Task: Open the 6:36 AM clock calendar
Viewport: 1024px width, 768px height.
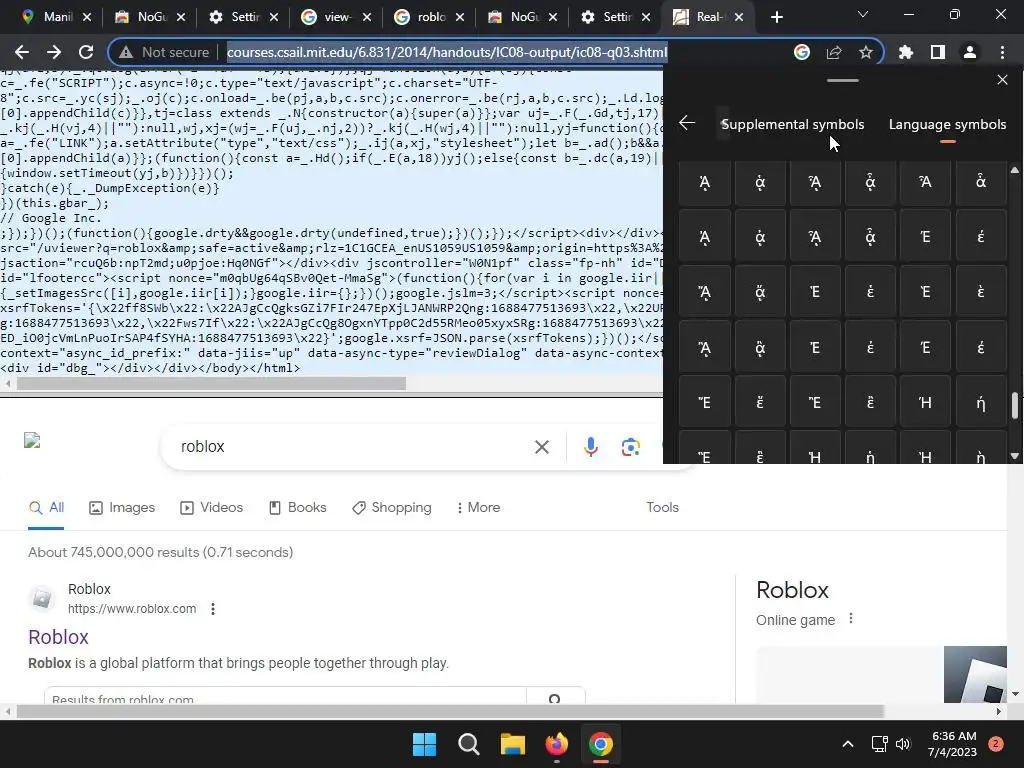Action: click(953, 744)
